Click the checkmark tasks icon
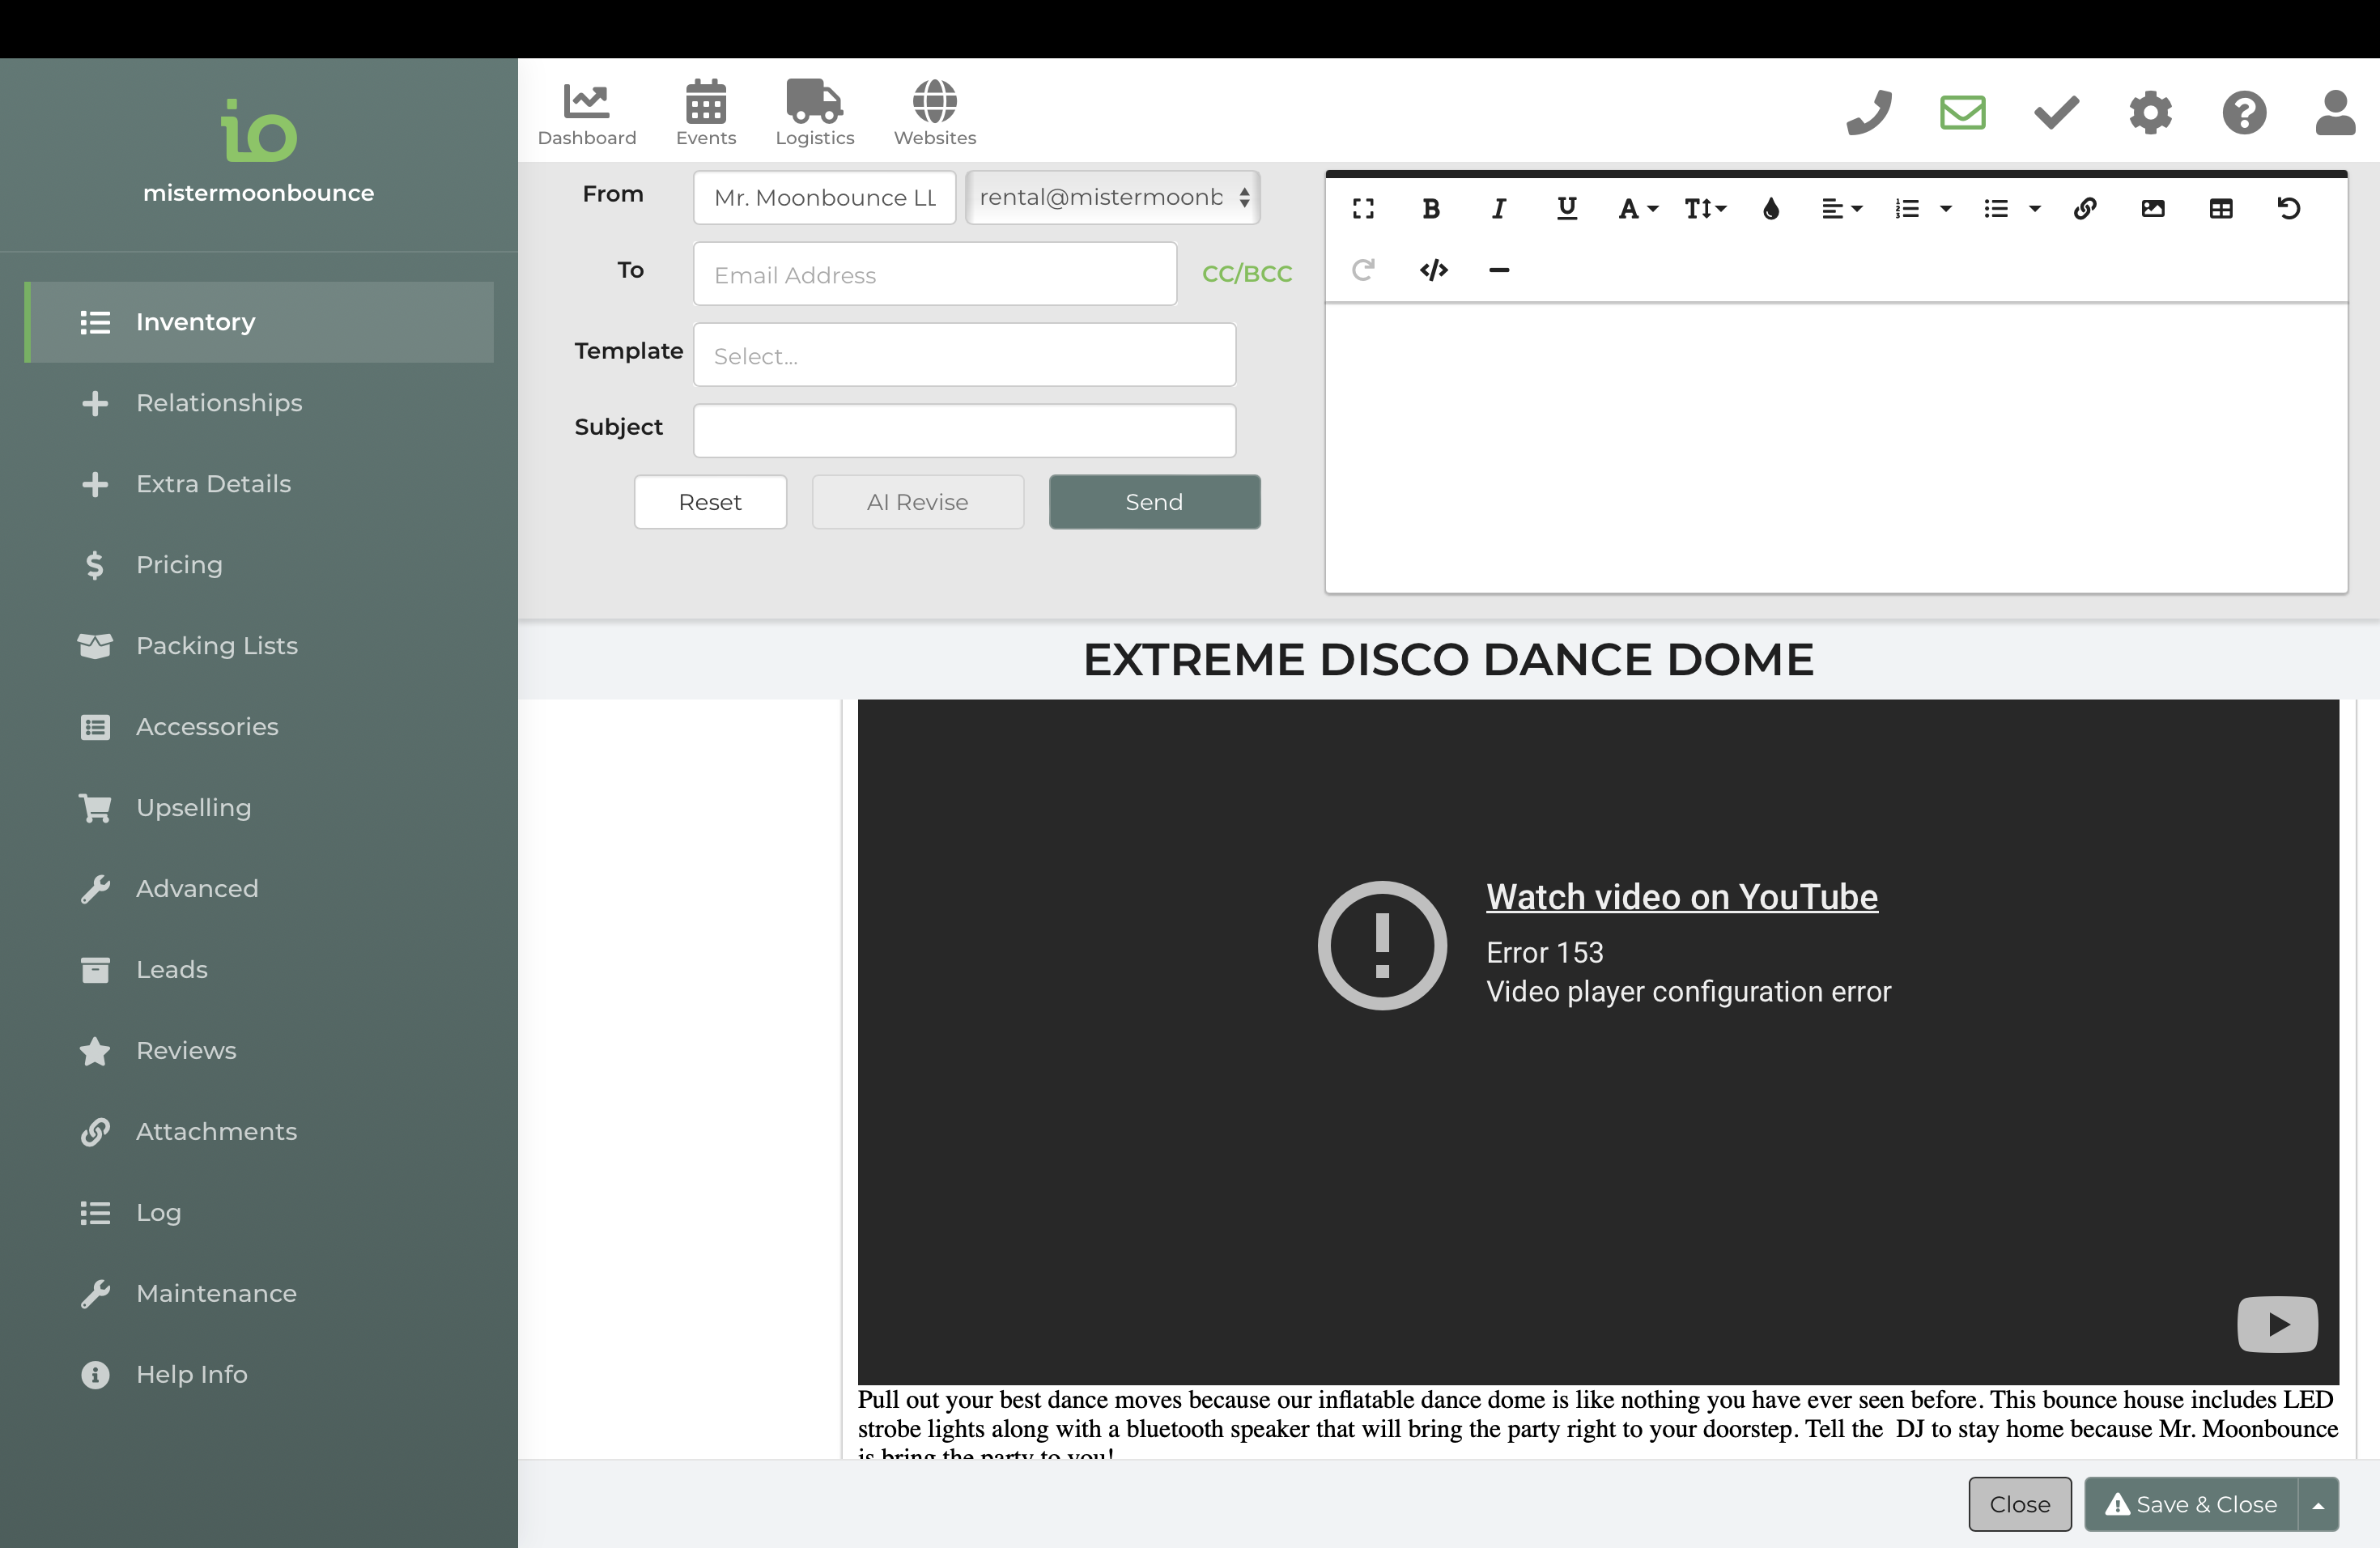The image size is (2380, 1548). pyautogui.click(x=2056, y=112)
